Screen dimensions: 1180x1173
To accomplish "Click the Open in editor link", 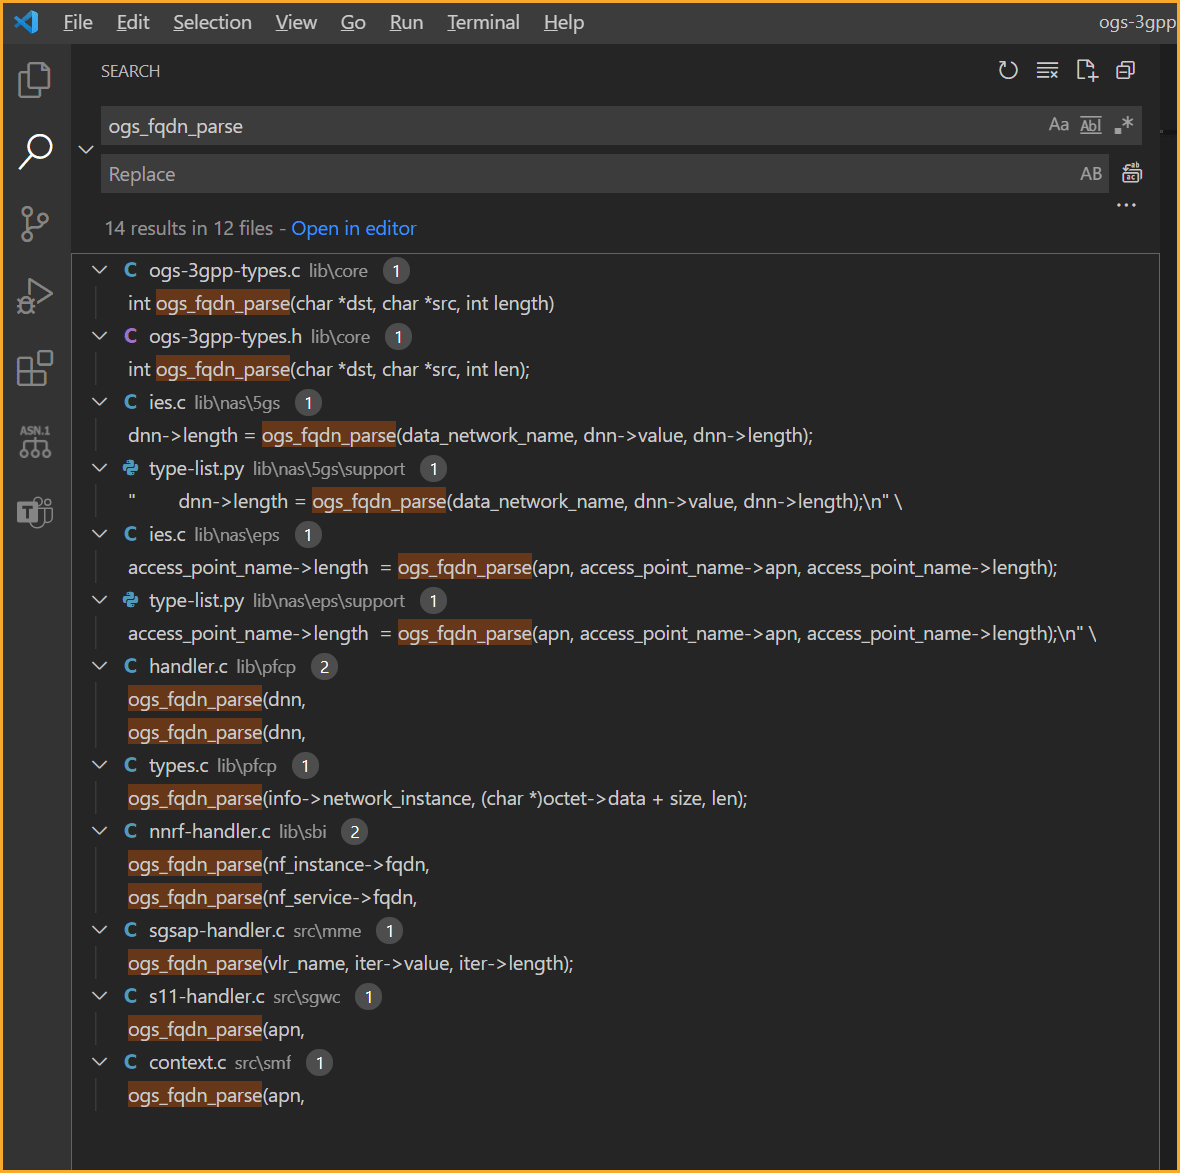I will pos(353,228).
